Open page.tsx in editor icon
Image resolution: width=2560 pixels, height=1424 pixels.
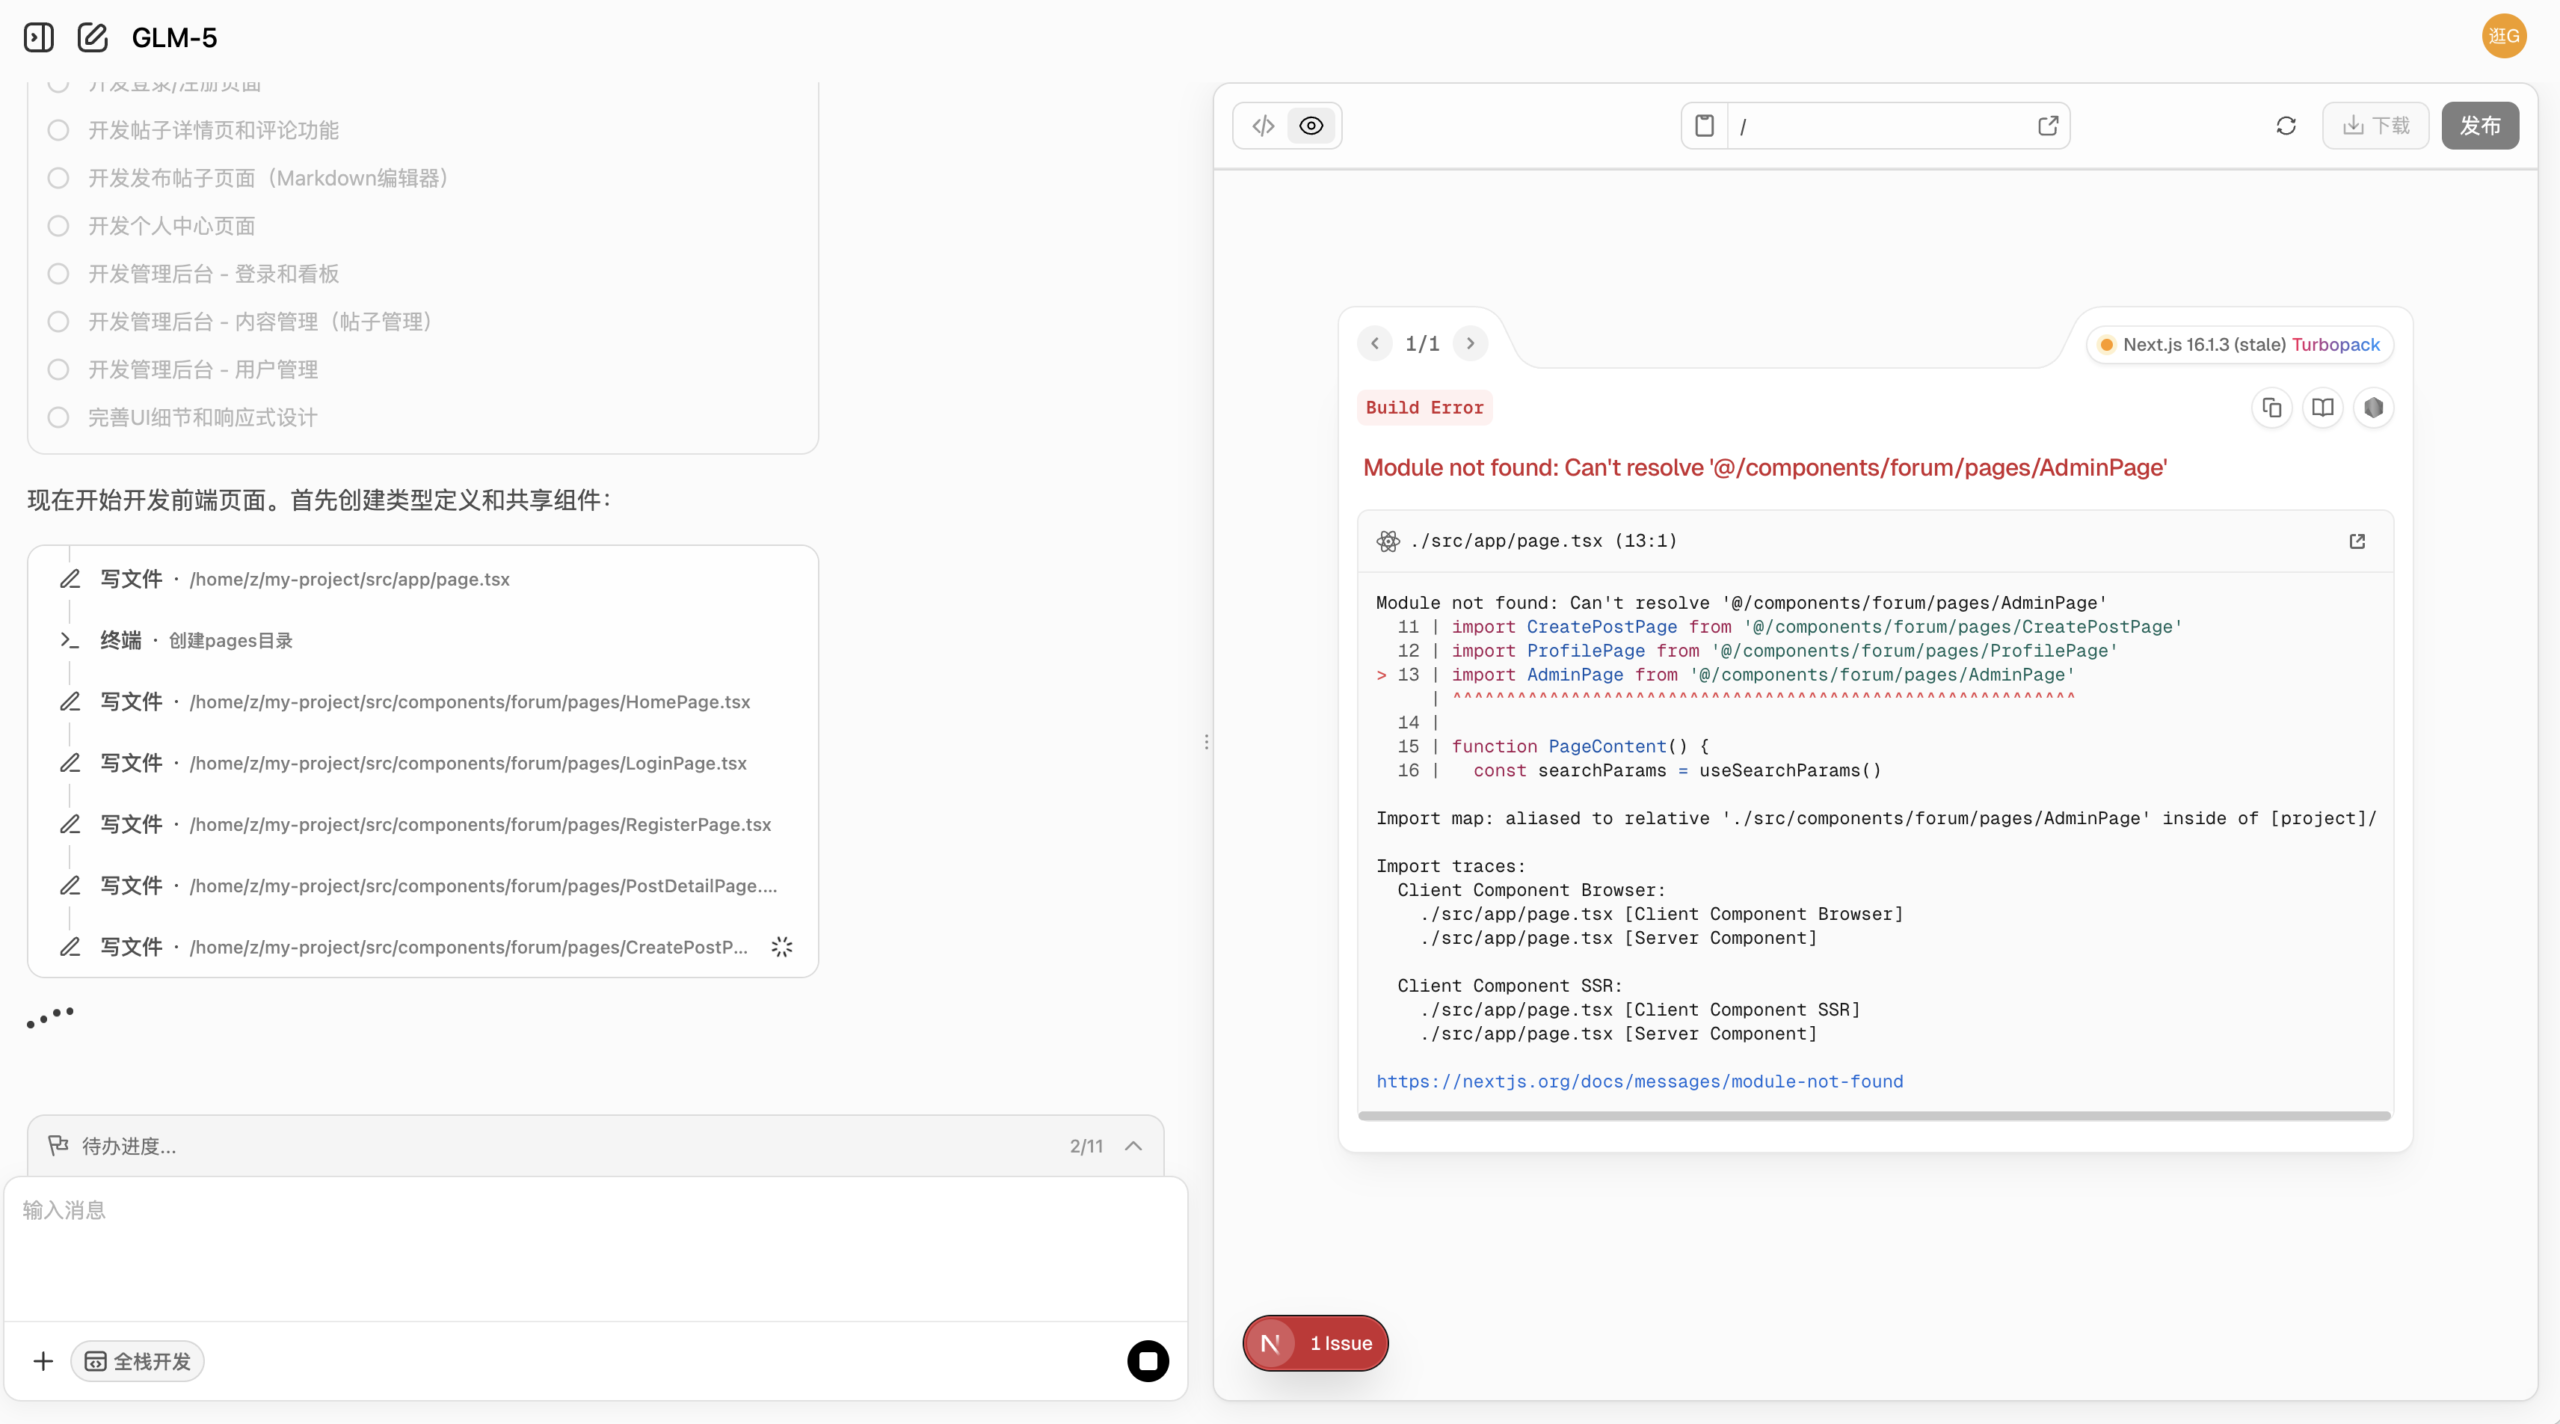tap(2357, 541)
